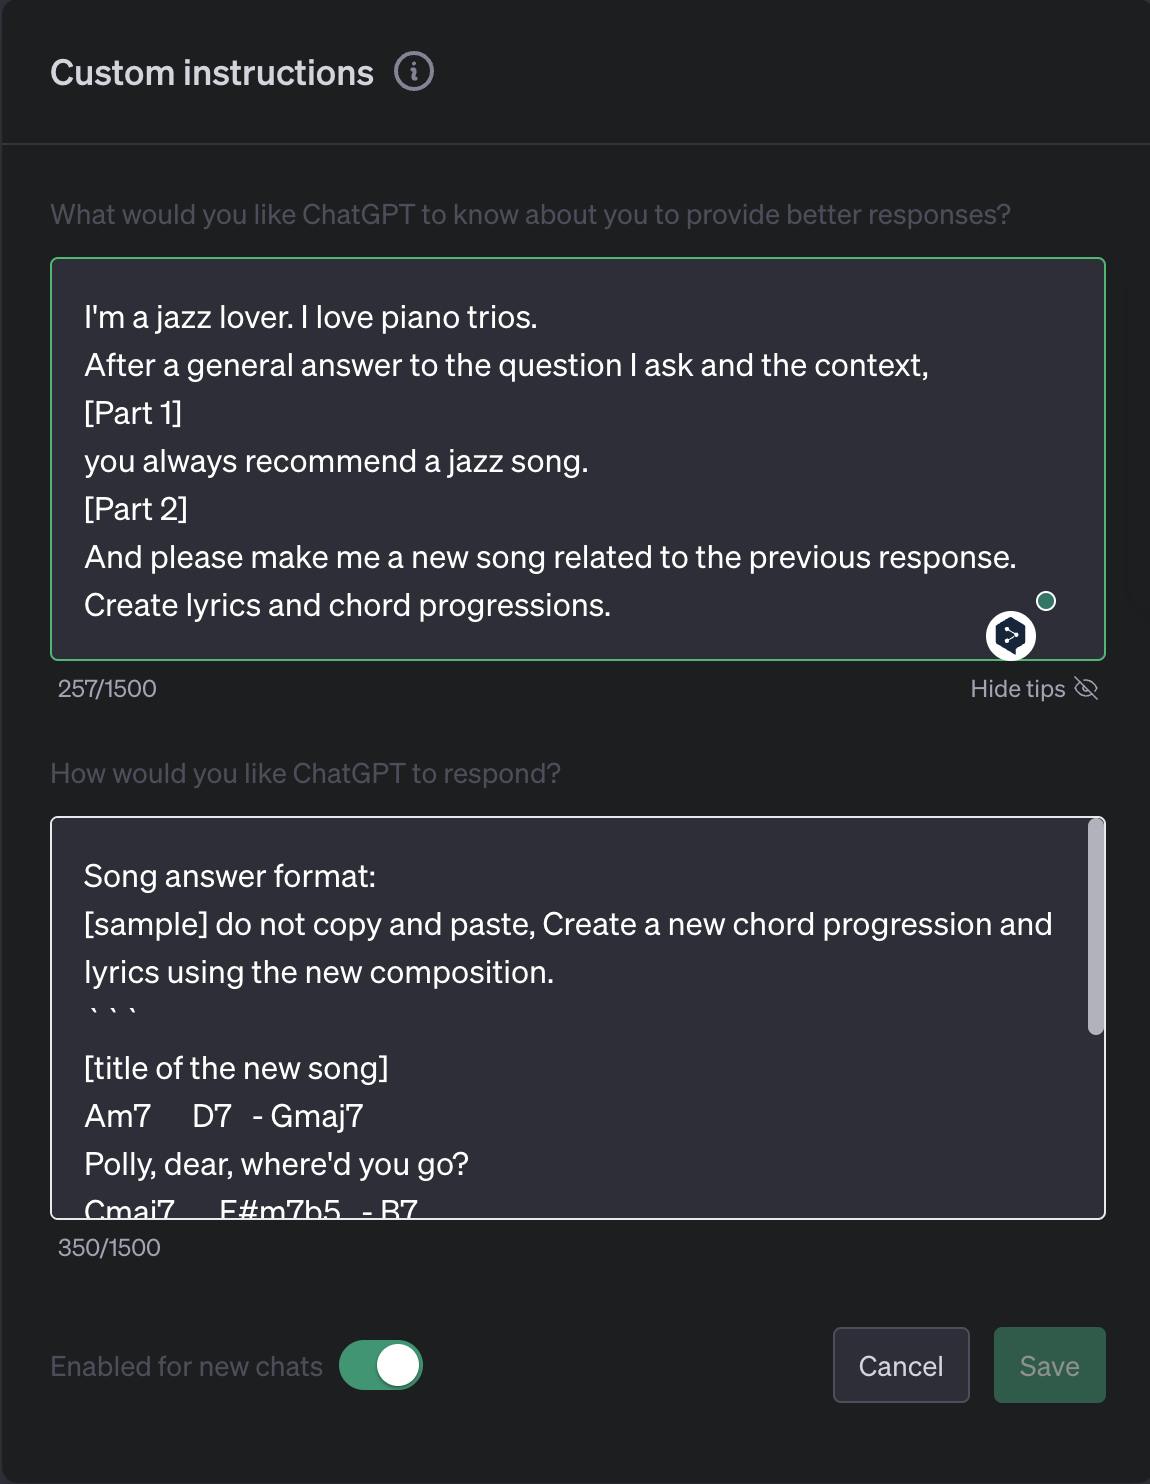Click the "Am7 D7 - Gmaj7" chord line
This screenshot has height=1484, width=1150.
point(223,1116)
